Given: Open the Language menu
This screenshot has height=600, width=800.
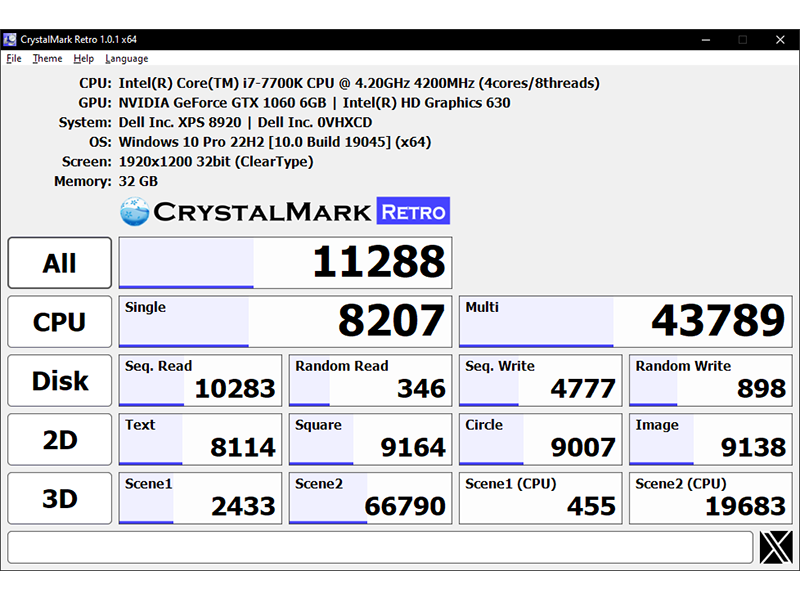Looking at the screenshot, I should (126, 59).
